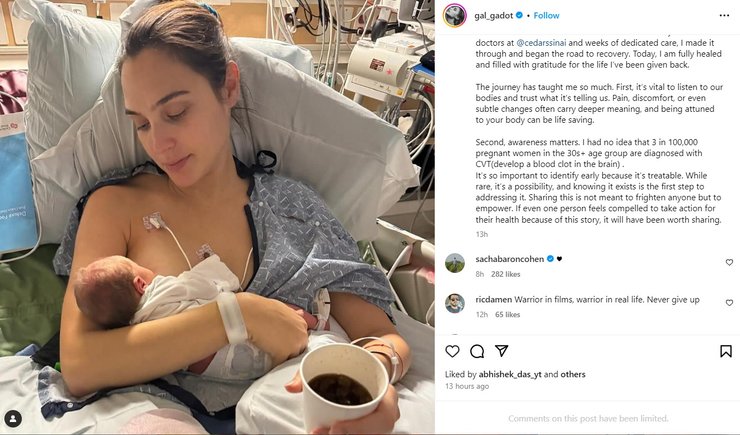Share post via paper plane icon
The height and width of the screenshot is (435, 740).
501,351
